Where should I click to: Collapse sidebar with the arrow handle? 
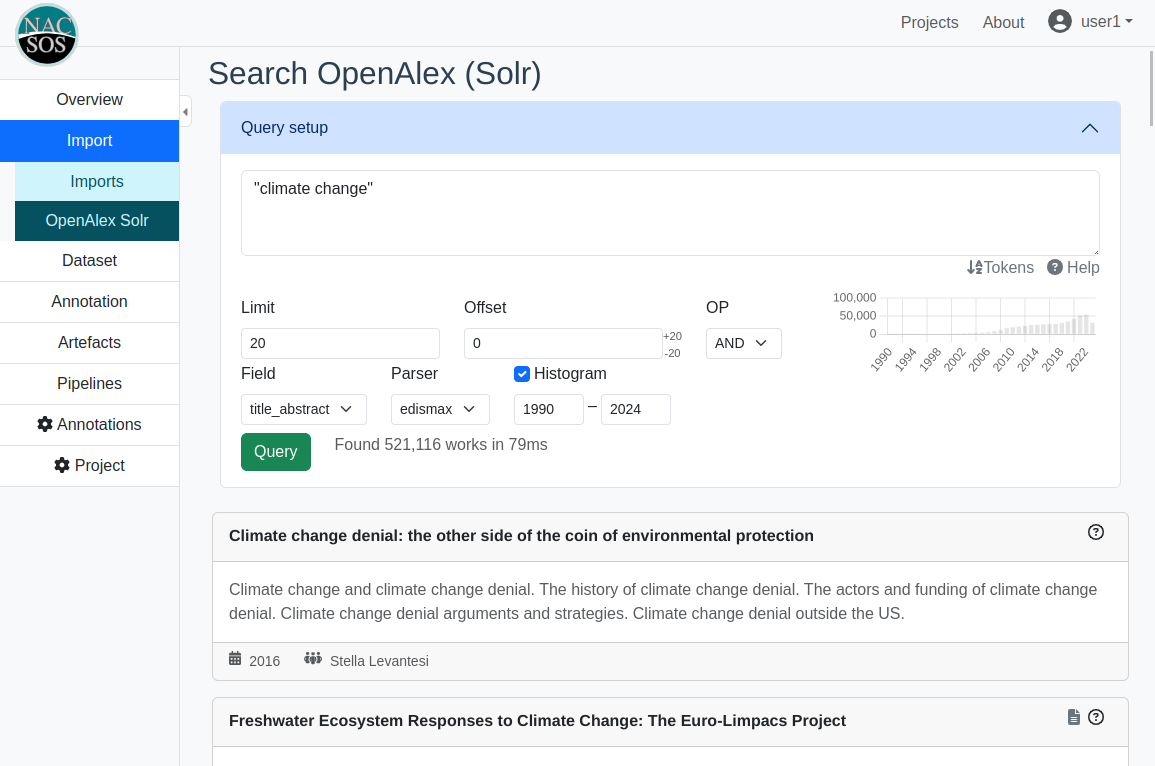[x=185, y=111]
